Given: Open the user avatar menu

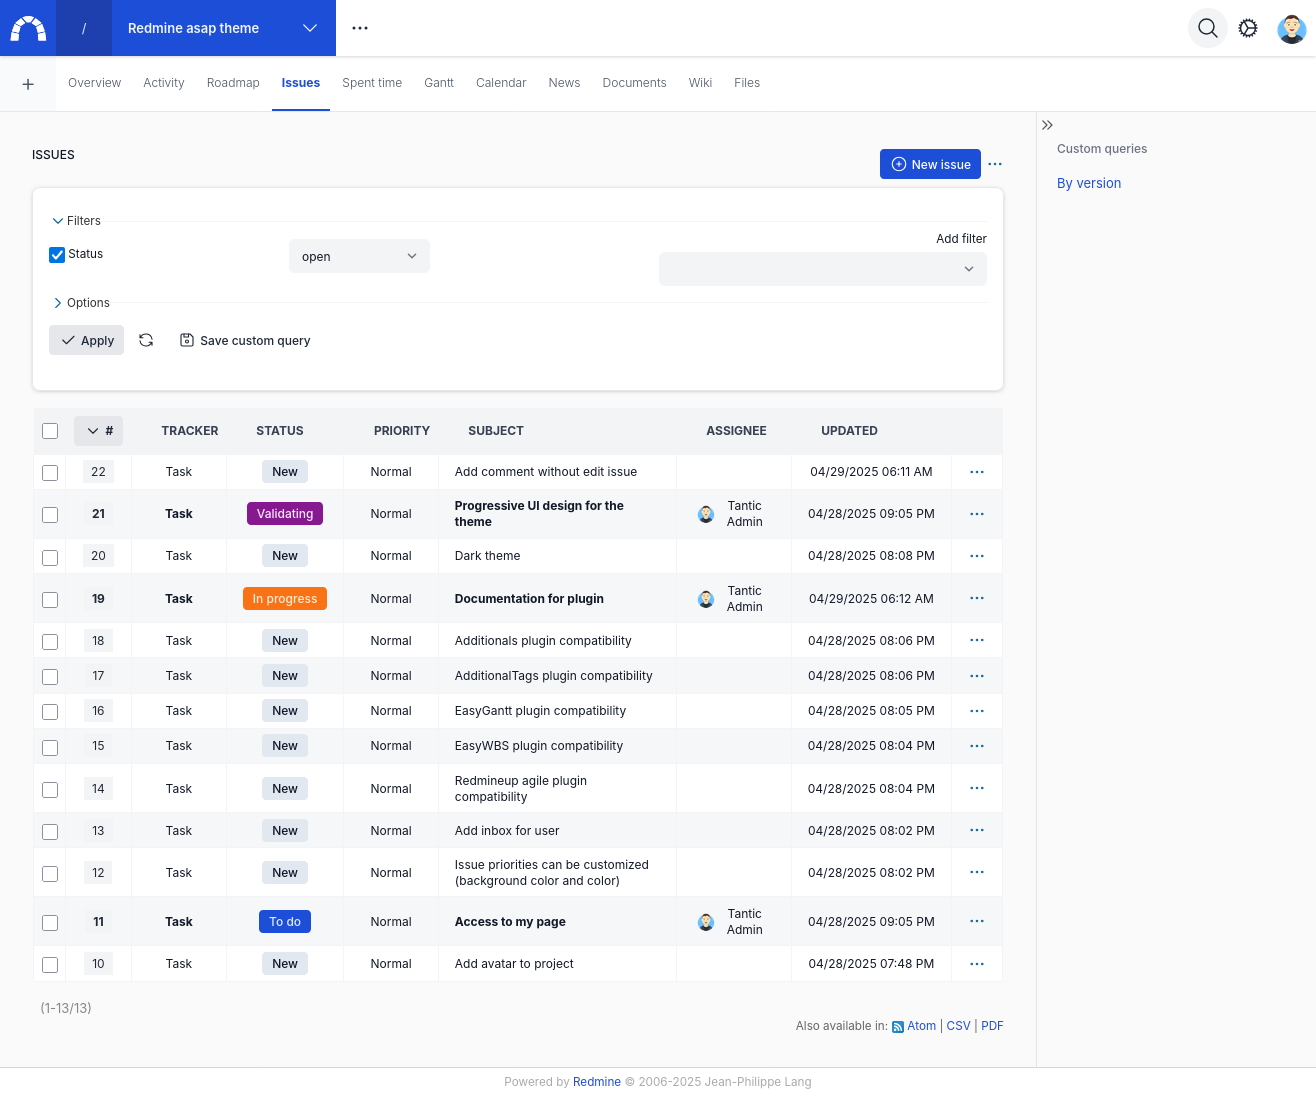Looking at the screenshot, I should coord(1292,28).
